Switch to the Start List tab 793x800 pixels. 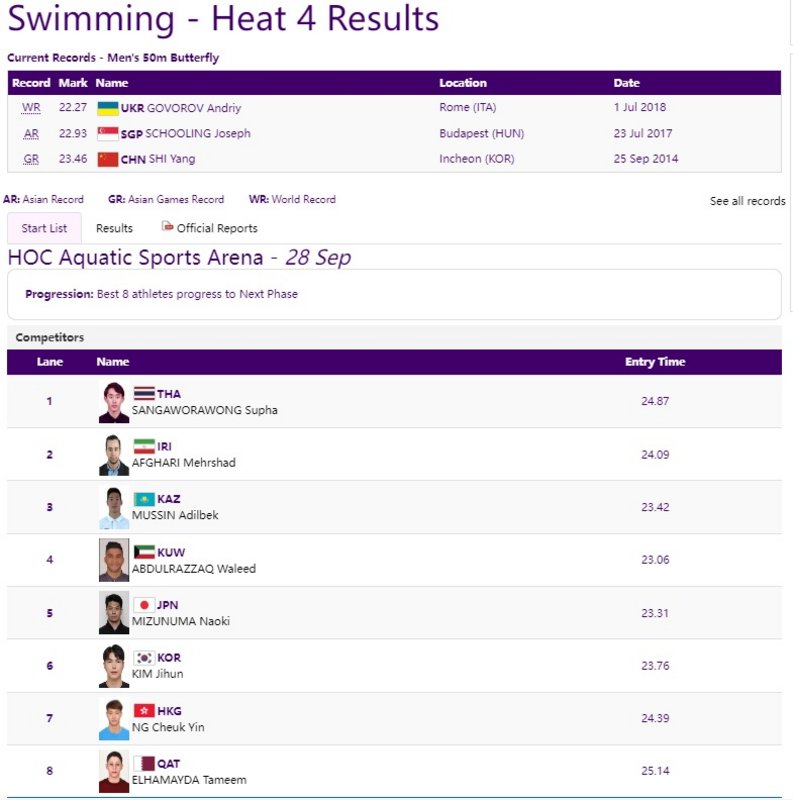click(x=44, y=228)
